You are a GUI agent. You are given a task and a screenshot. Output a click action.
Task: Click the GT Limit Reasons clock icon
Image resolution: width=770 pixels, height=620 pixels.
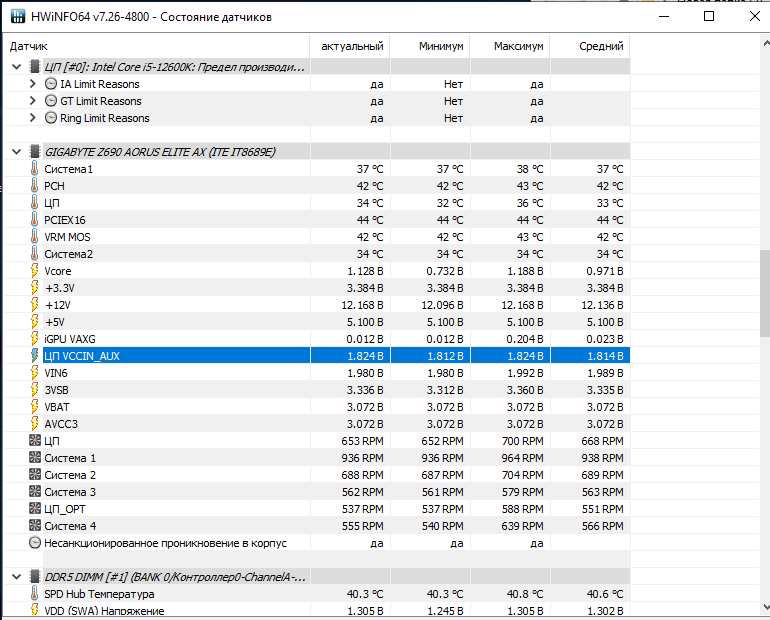click(51, 101)
